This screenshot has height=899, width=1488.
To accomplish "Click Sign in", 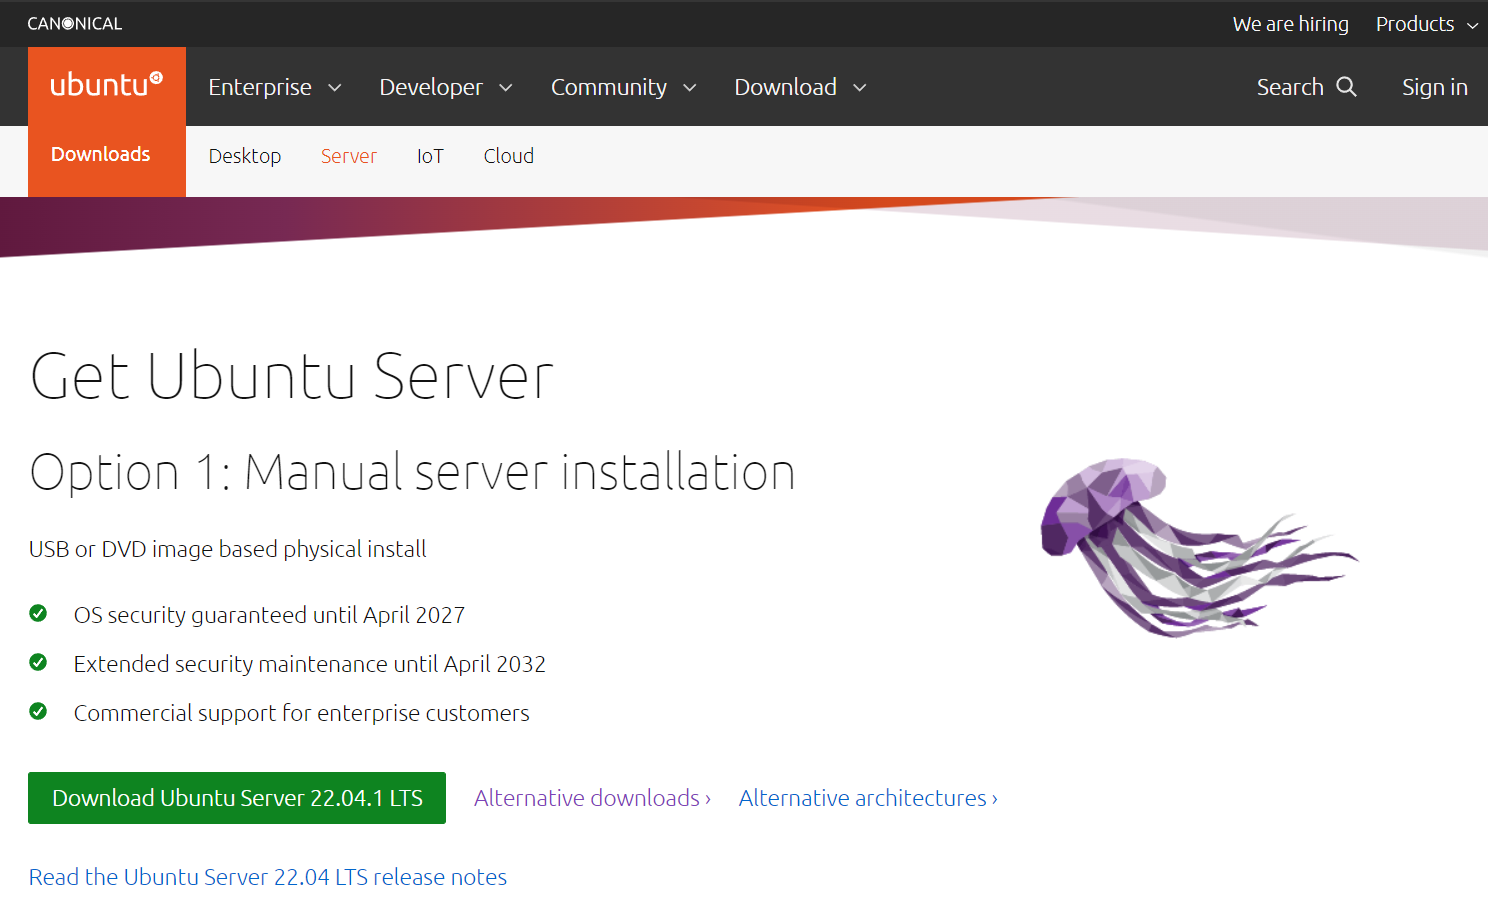I will coord(1435,87).
